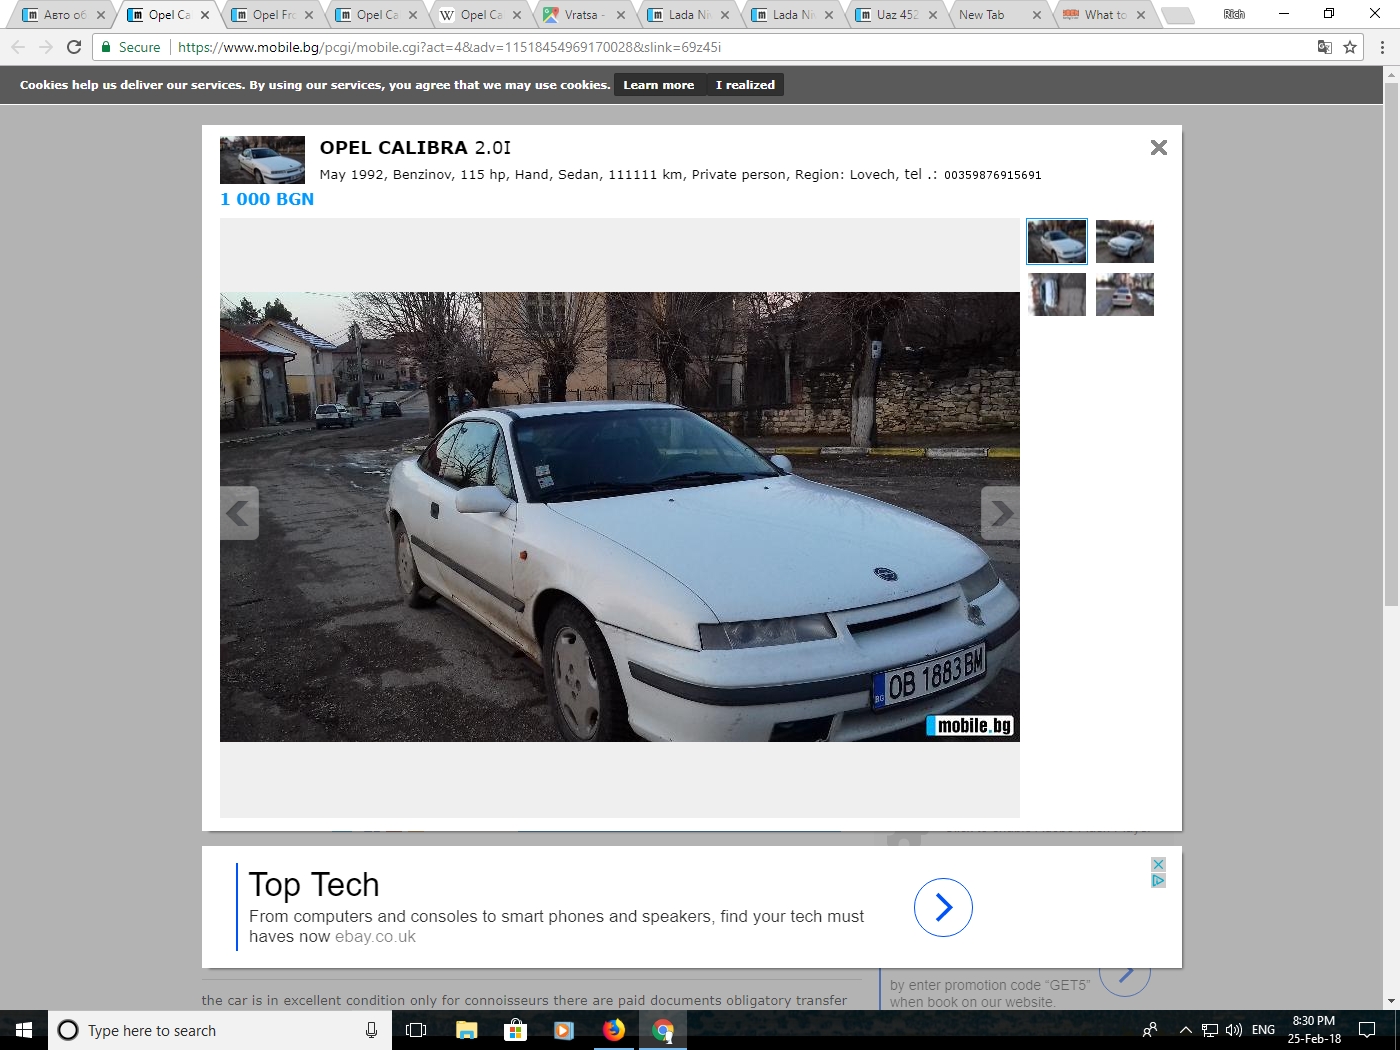Accept cookies with I realized button
Screen dimensions: 1400x1050
point(745,85)
